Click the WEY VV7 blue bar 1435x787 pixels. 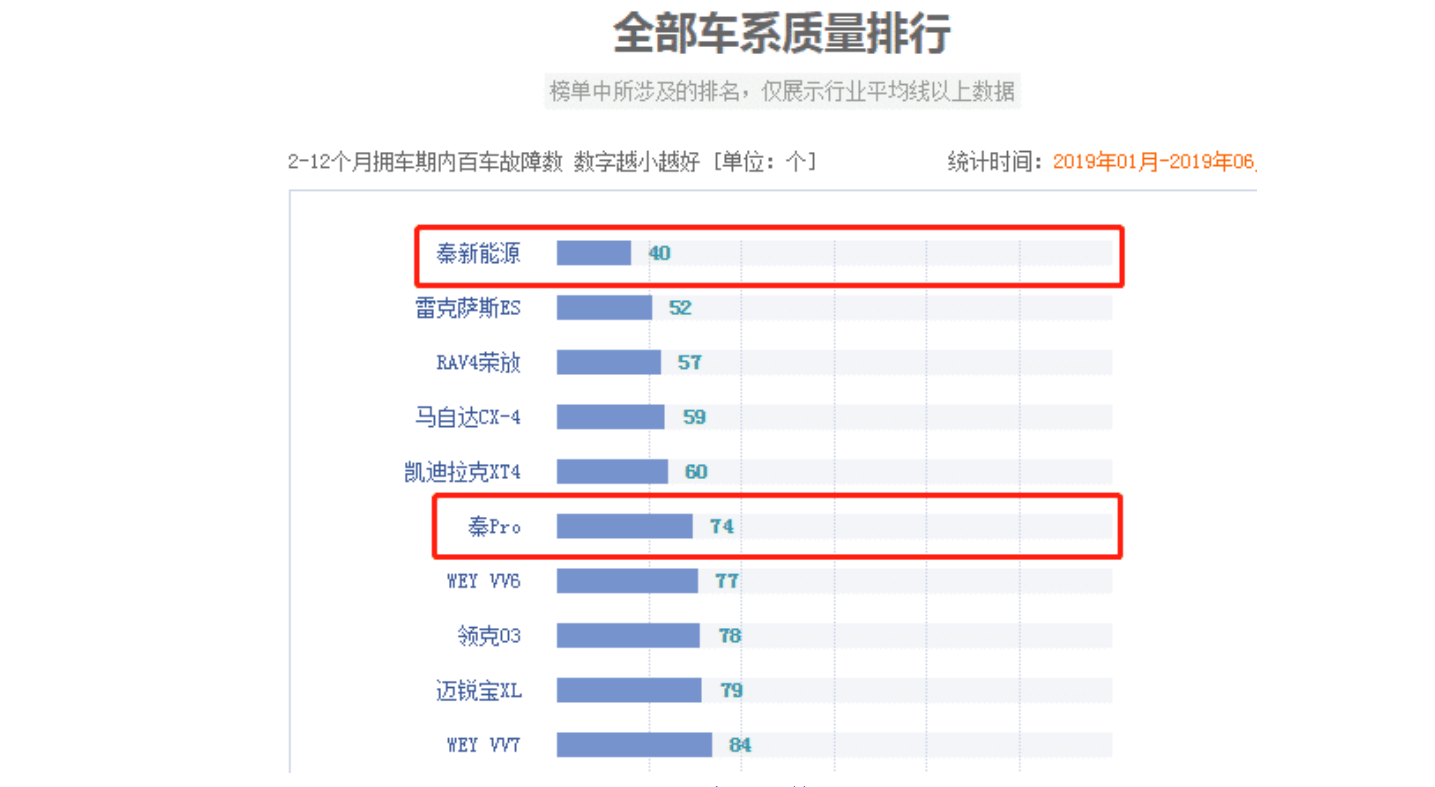[x=635, y=745]
